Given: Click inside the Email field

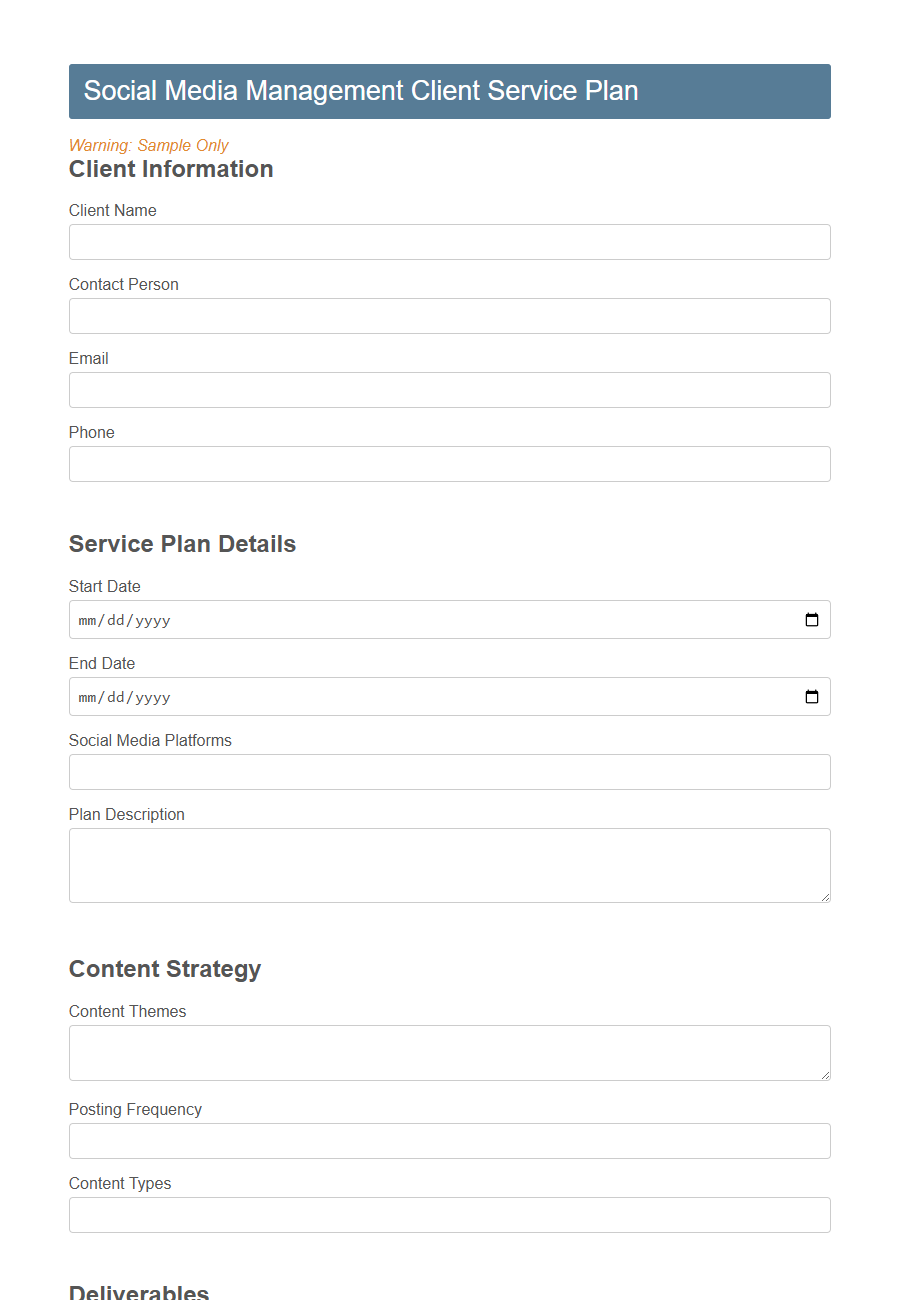Looking at the screenshot, I should pos(448,390).
